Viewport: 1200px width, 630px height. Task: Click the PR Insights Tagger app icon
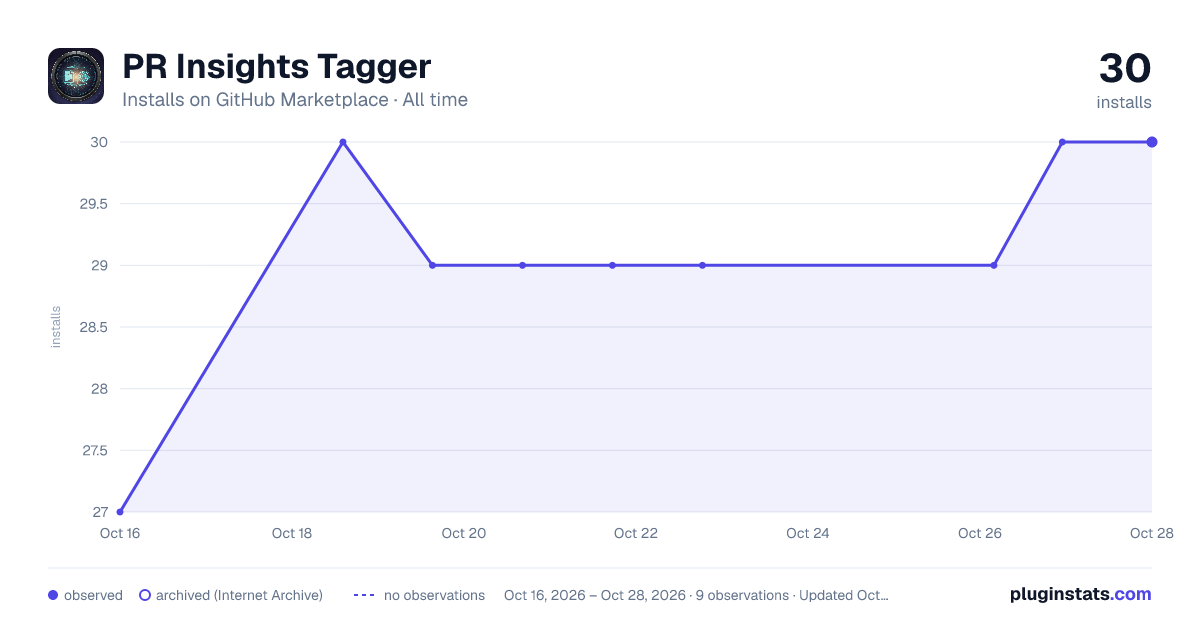point(76,76)
